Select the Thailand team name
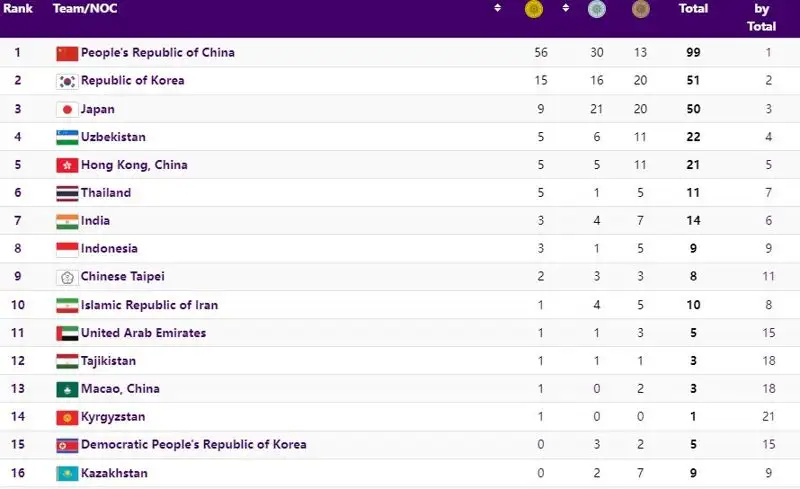Screen dimensions: 800x489 [106, 193]
